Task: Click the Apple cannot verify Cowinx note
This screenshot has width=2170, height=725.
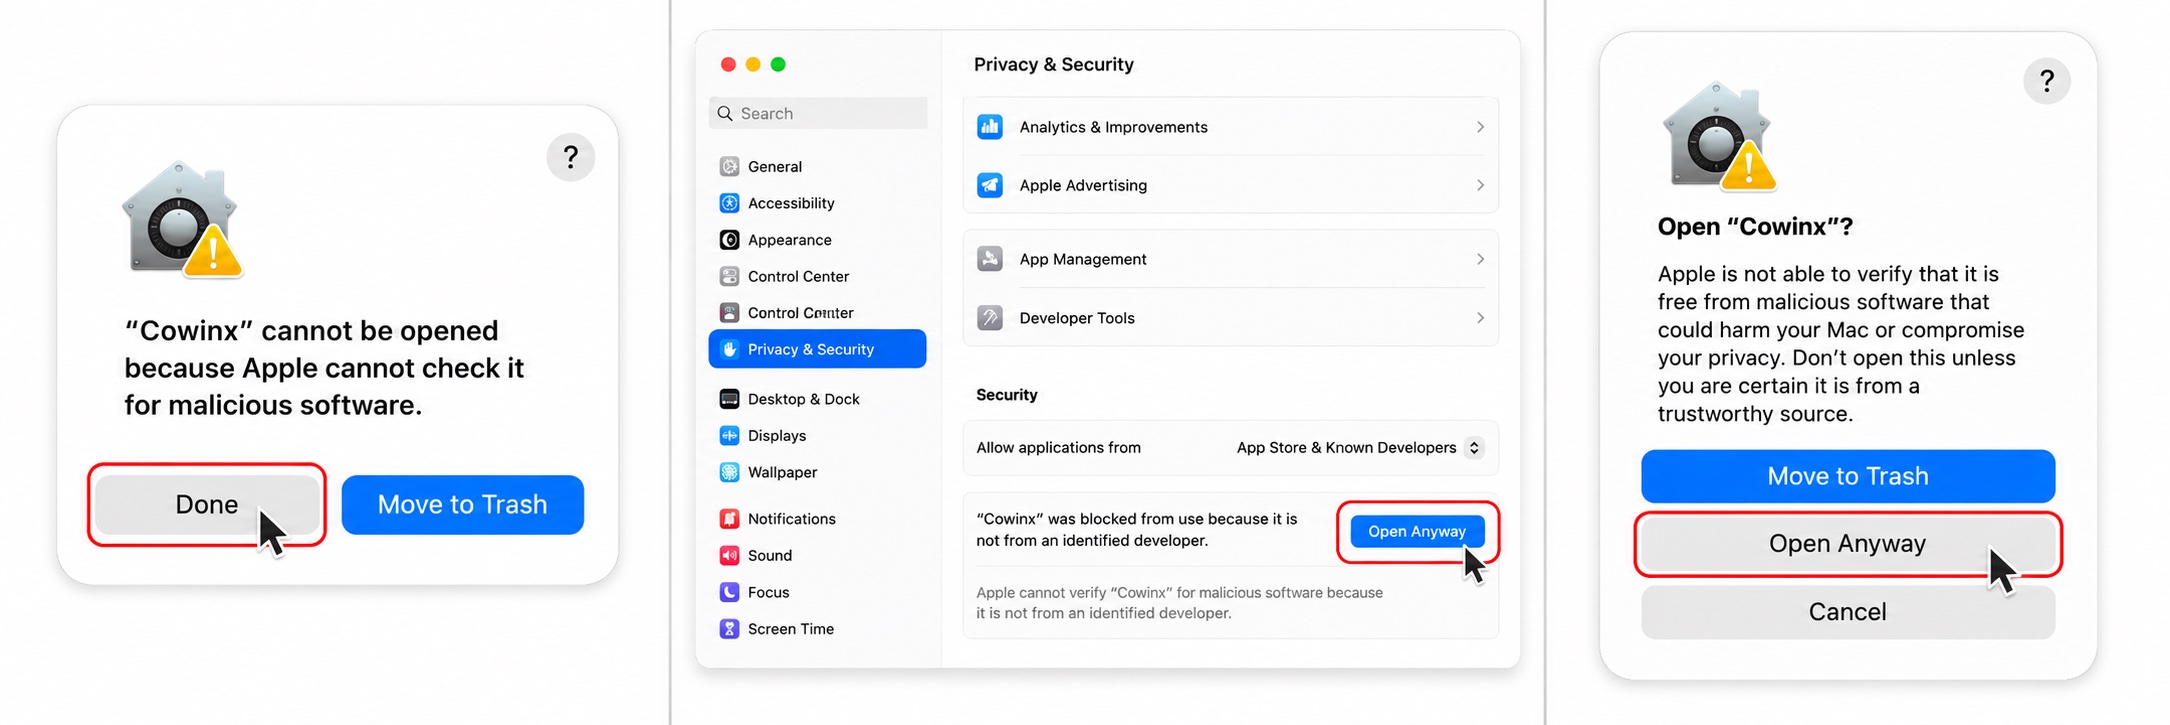Action: pos(1179,603)
